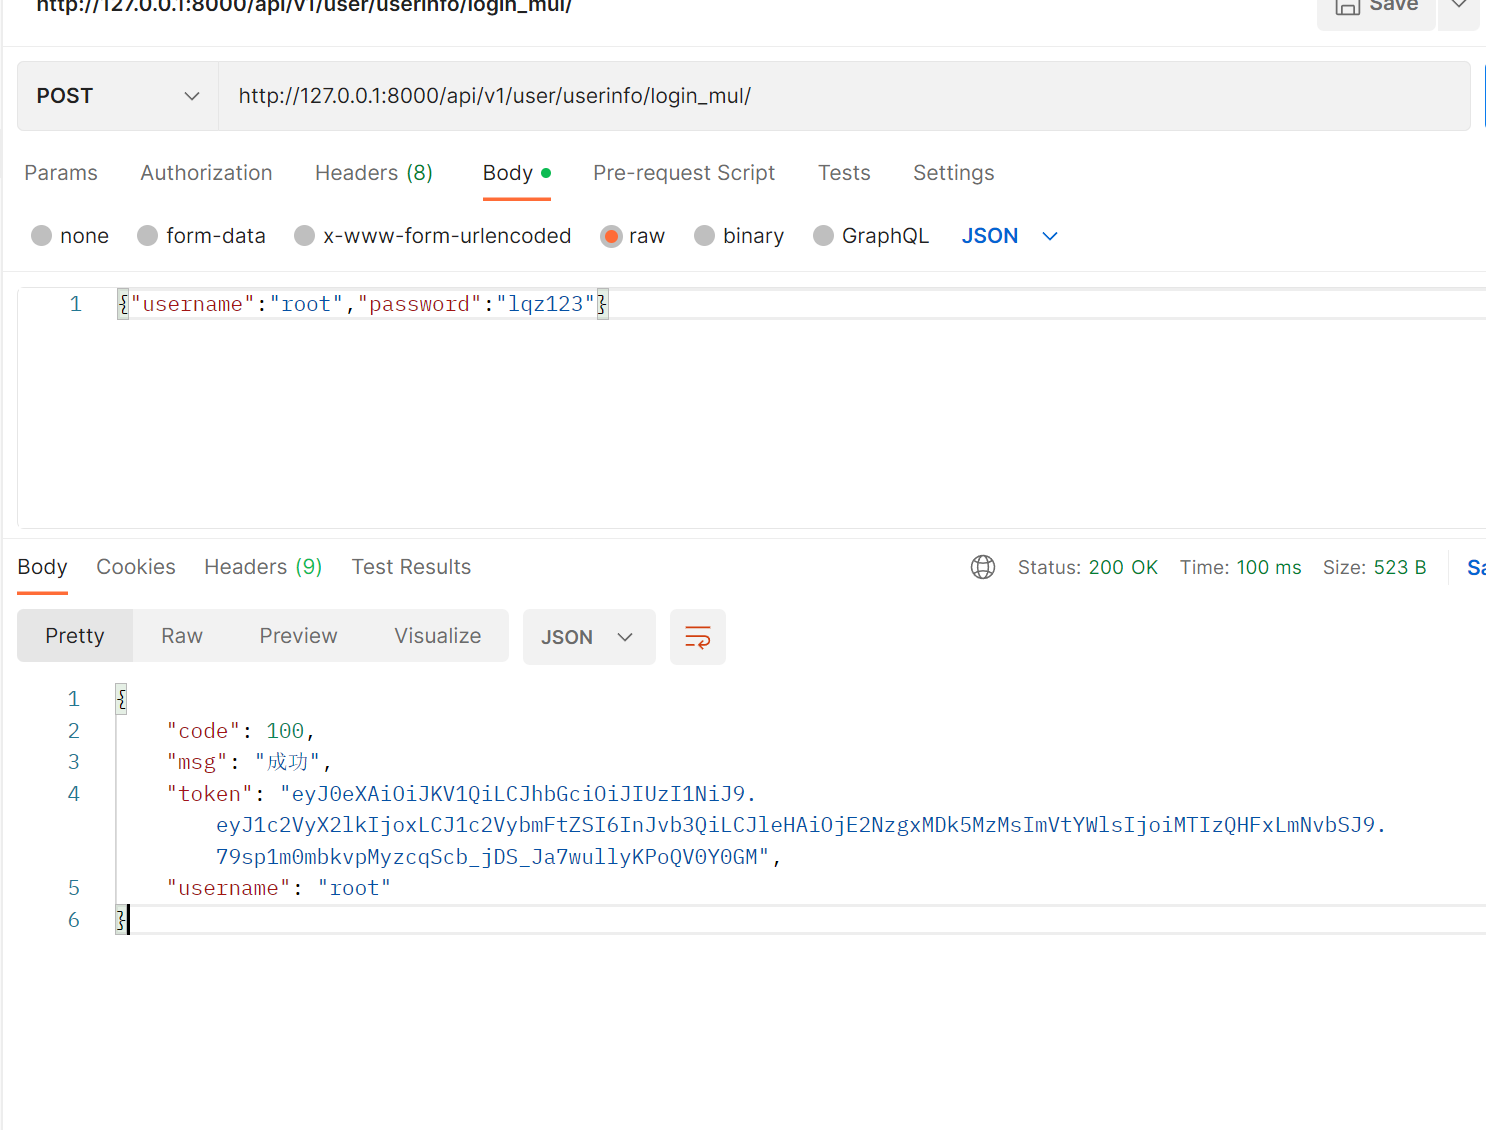Image resolution: width=1486 pixels, height=1130 pixels.
Task: Select the raw body type
Action: [633, 236]
